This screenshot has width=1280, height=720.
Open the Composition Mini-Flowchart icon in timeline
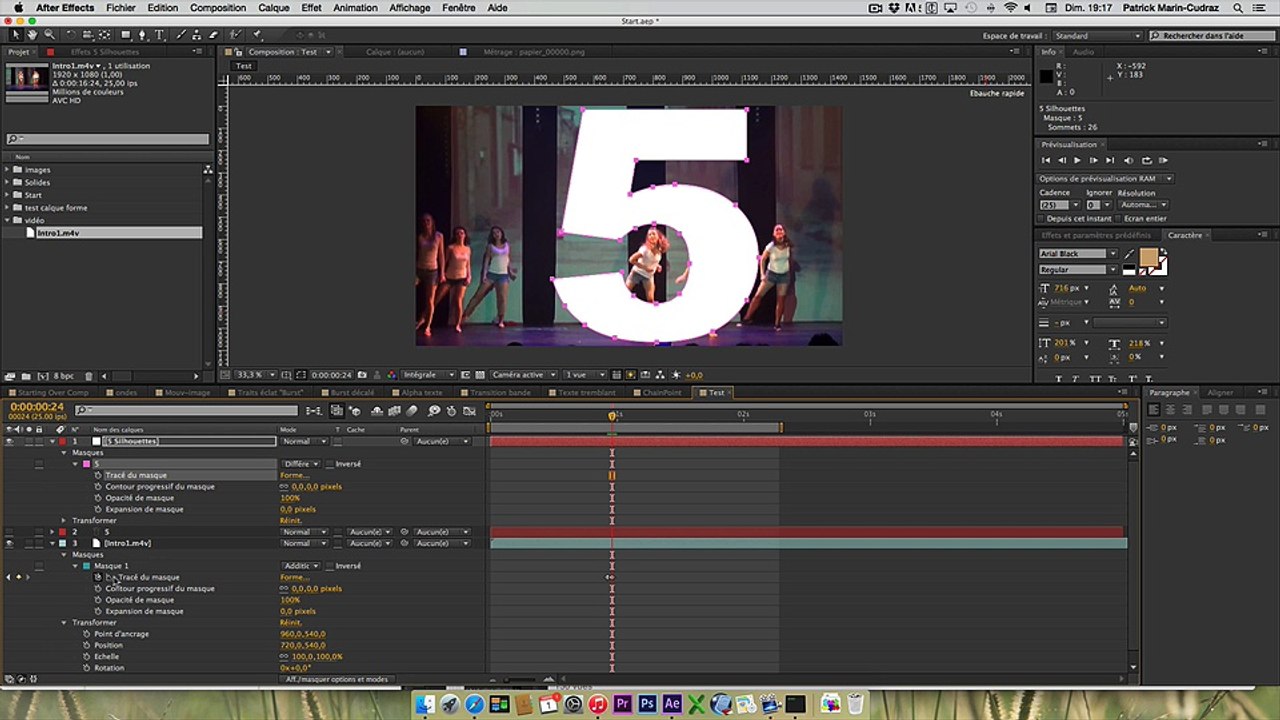point(313,411)
